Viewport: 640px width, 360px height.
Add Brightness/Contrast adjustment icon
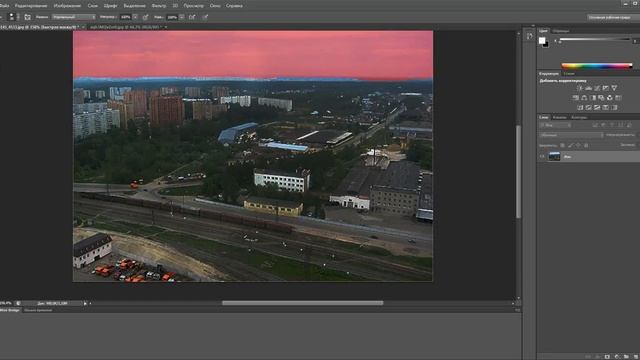pos(580,88)
